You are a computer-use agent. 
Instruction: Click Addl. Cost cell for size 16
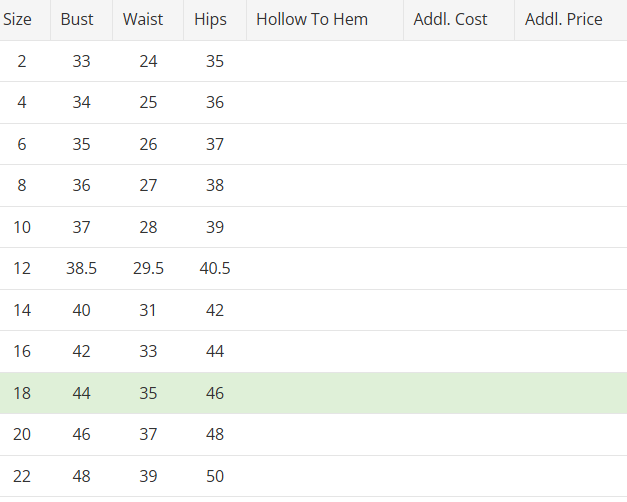[458, 352]
